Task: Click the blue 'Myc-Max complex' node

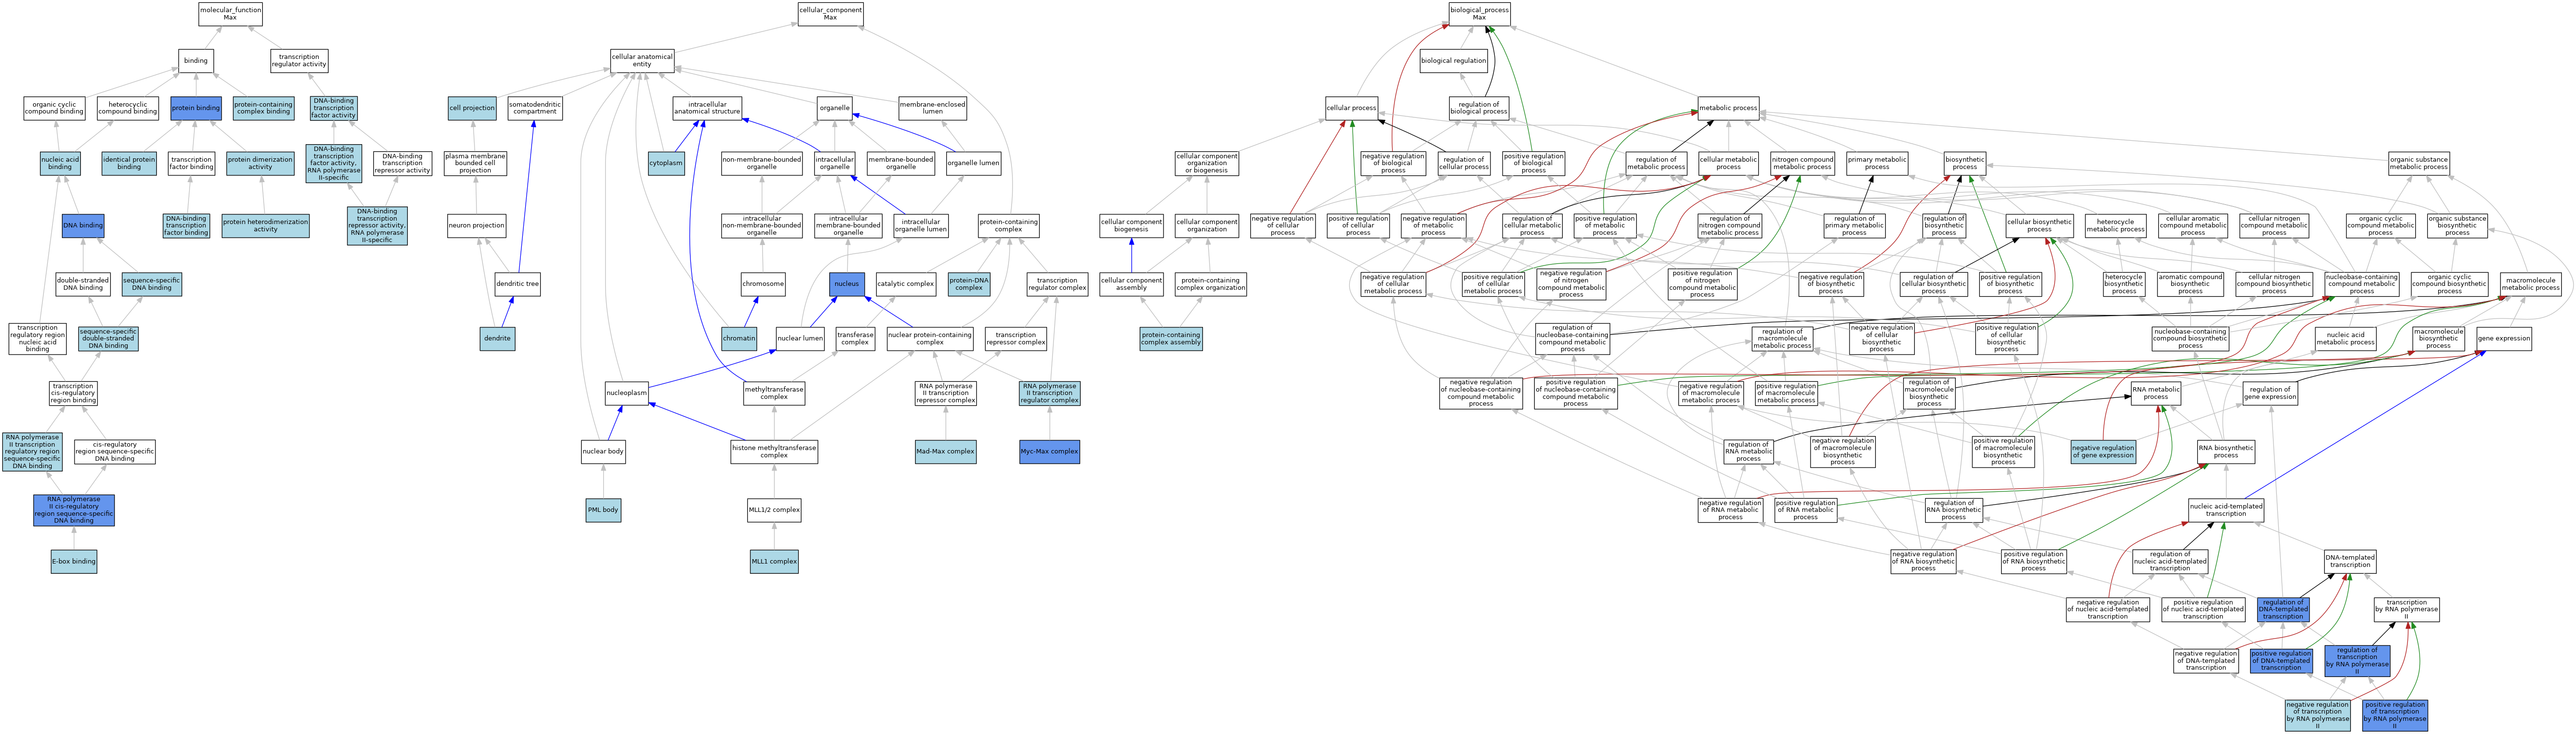Action: (x=1049, y=452)
